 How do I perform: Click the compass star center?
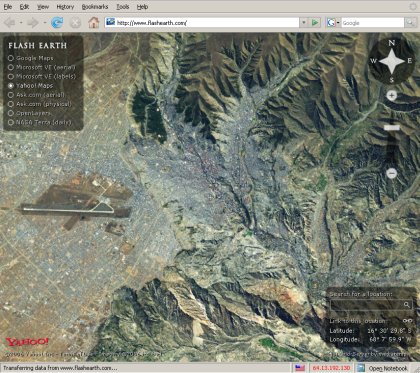[392, 61]
